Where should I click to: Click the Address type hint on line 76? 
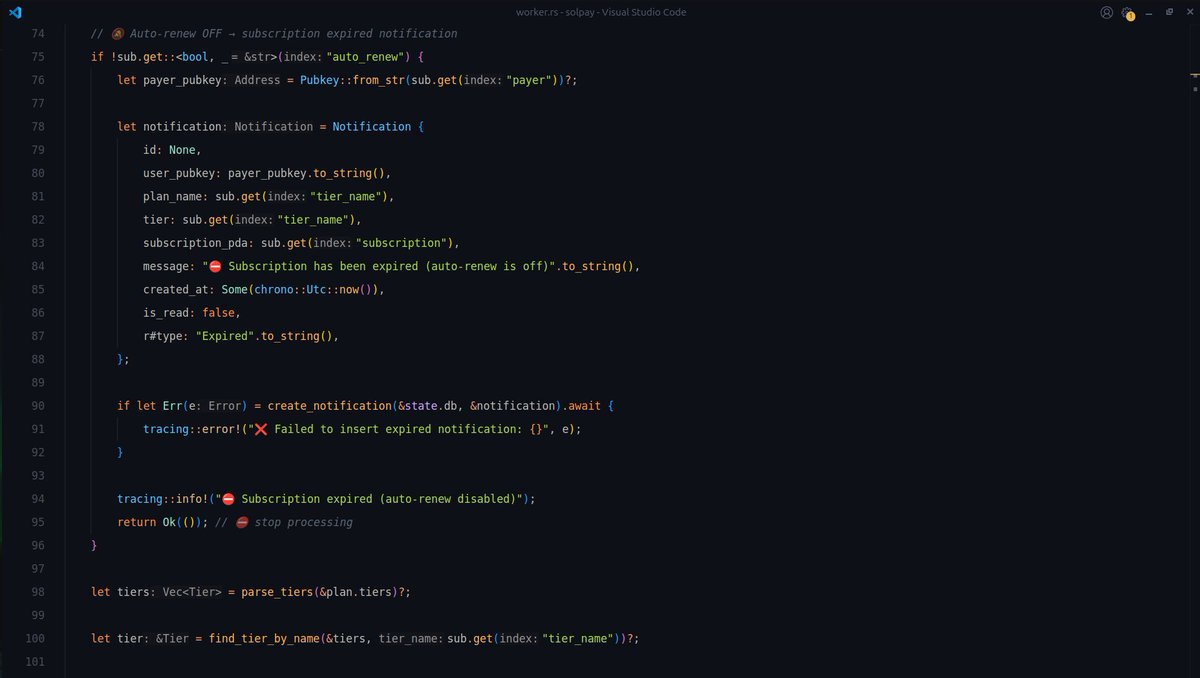257,80
